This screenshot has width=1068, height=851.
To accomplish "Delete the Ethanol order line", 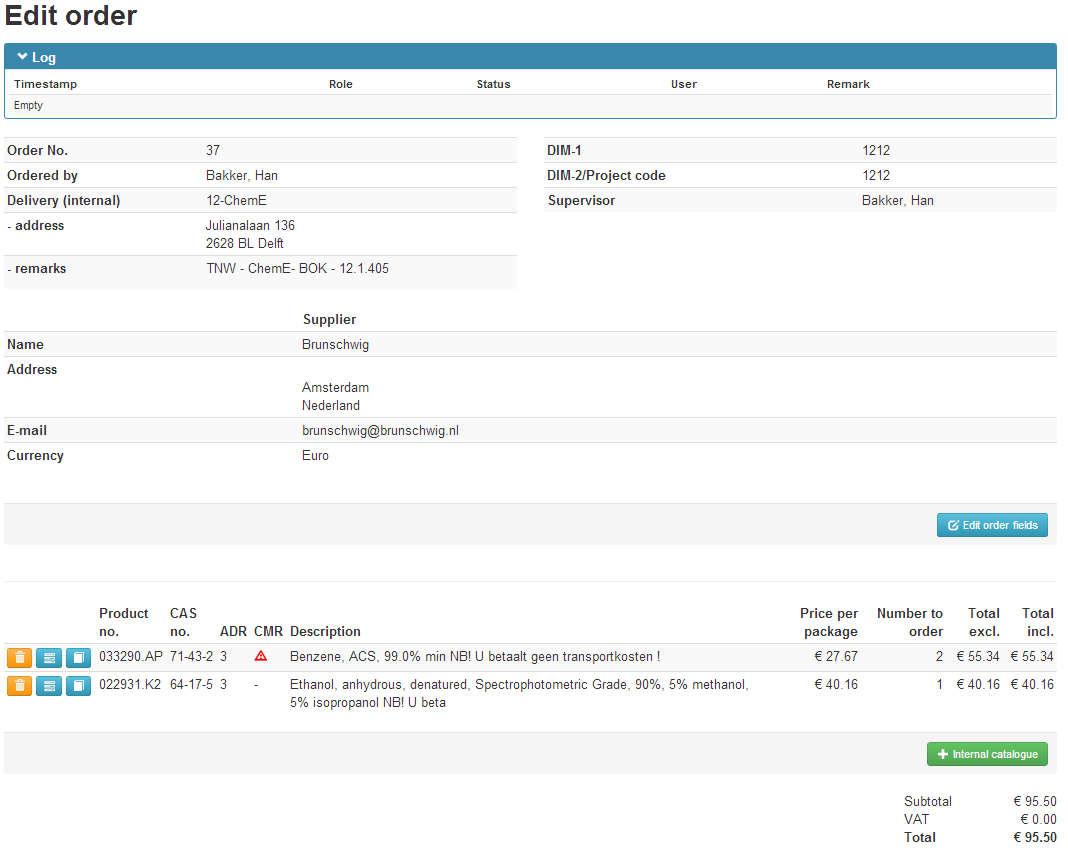I will click(20, 685).
